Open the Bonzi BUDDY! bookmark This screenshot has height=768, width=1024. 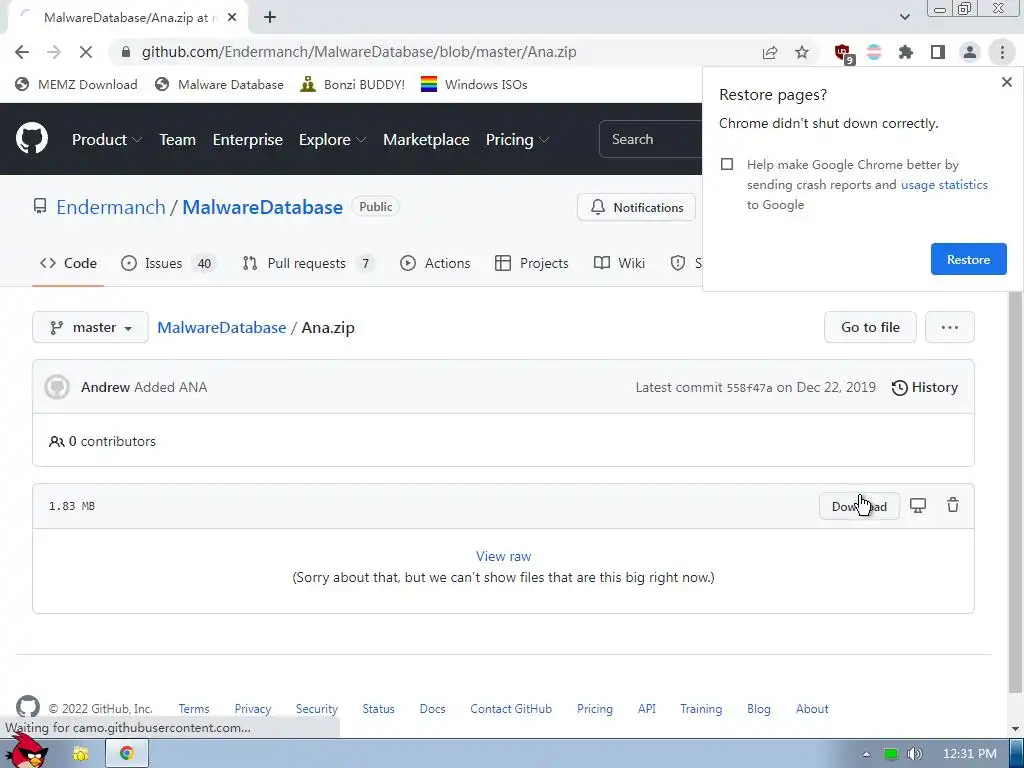[353, 84]
